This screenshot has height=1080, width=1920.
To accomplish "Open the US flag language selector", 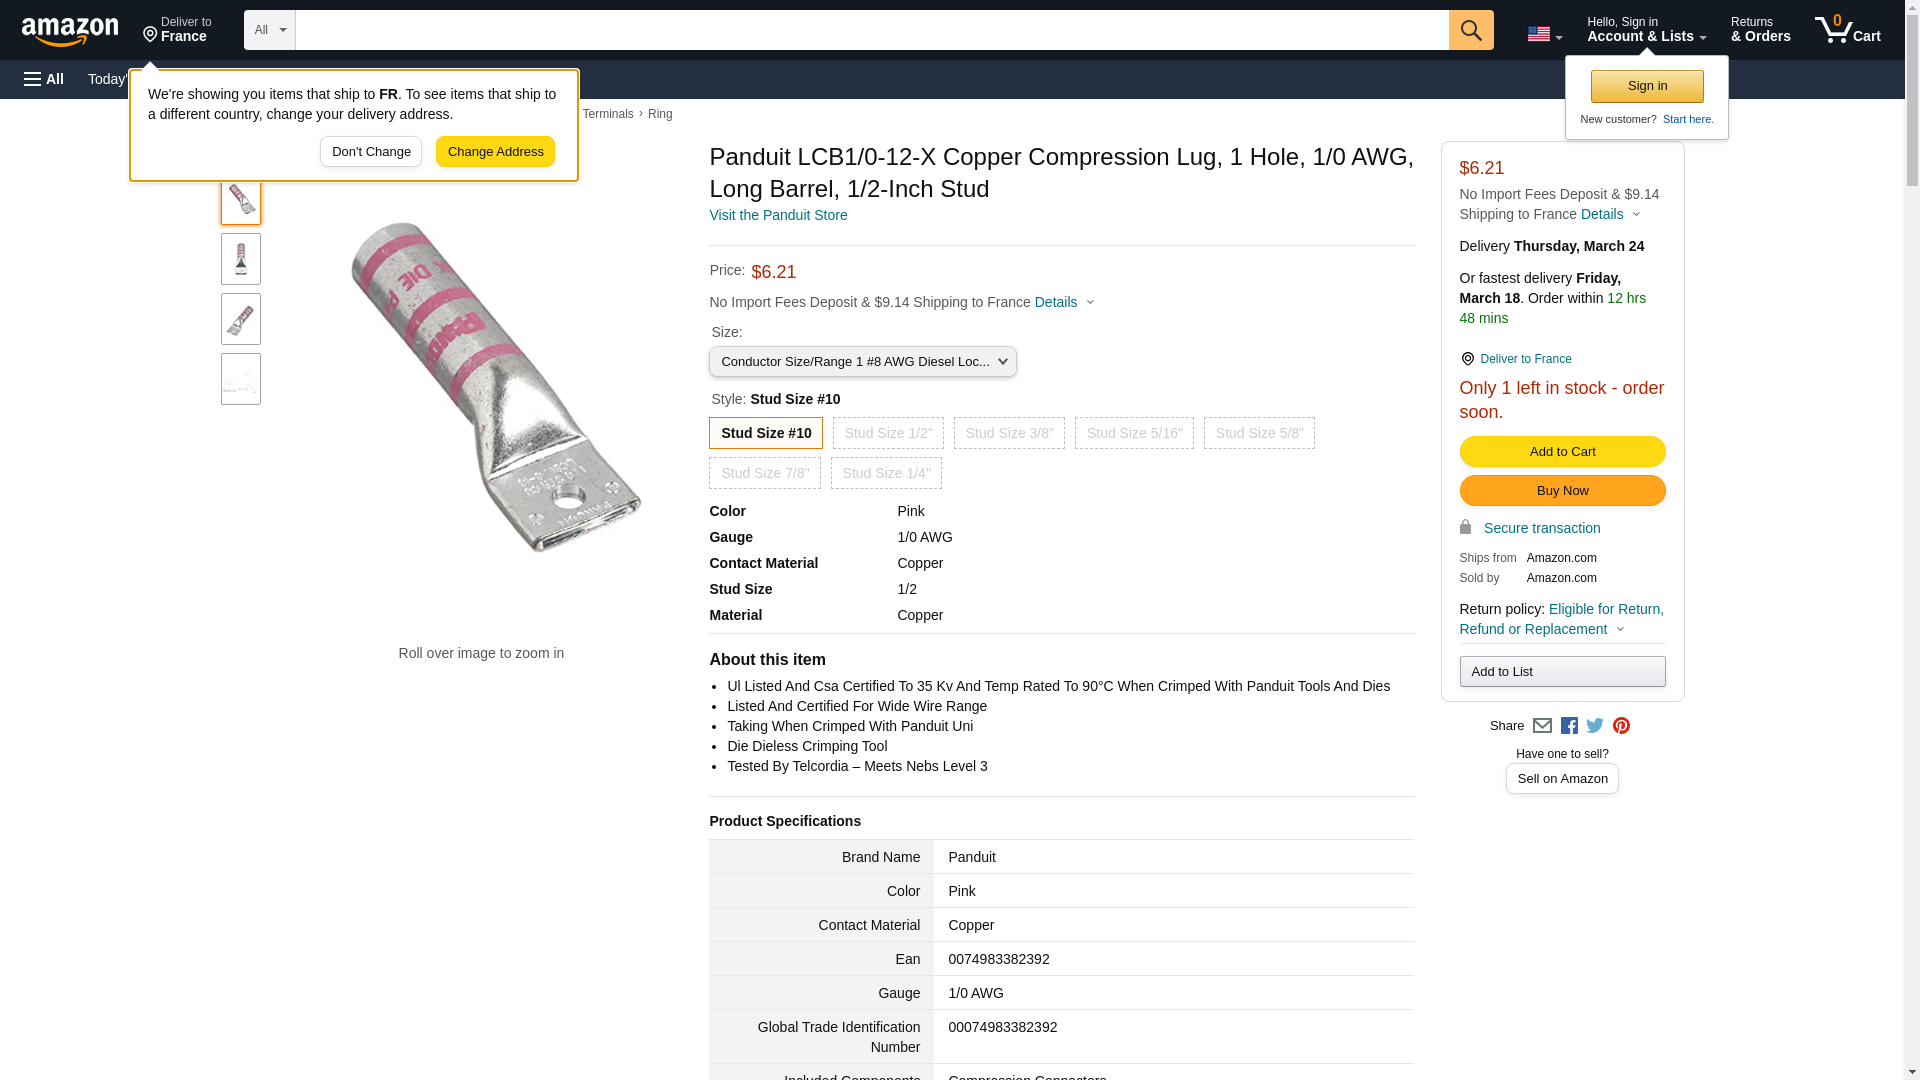I will tap(1544, 34).
